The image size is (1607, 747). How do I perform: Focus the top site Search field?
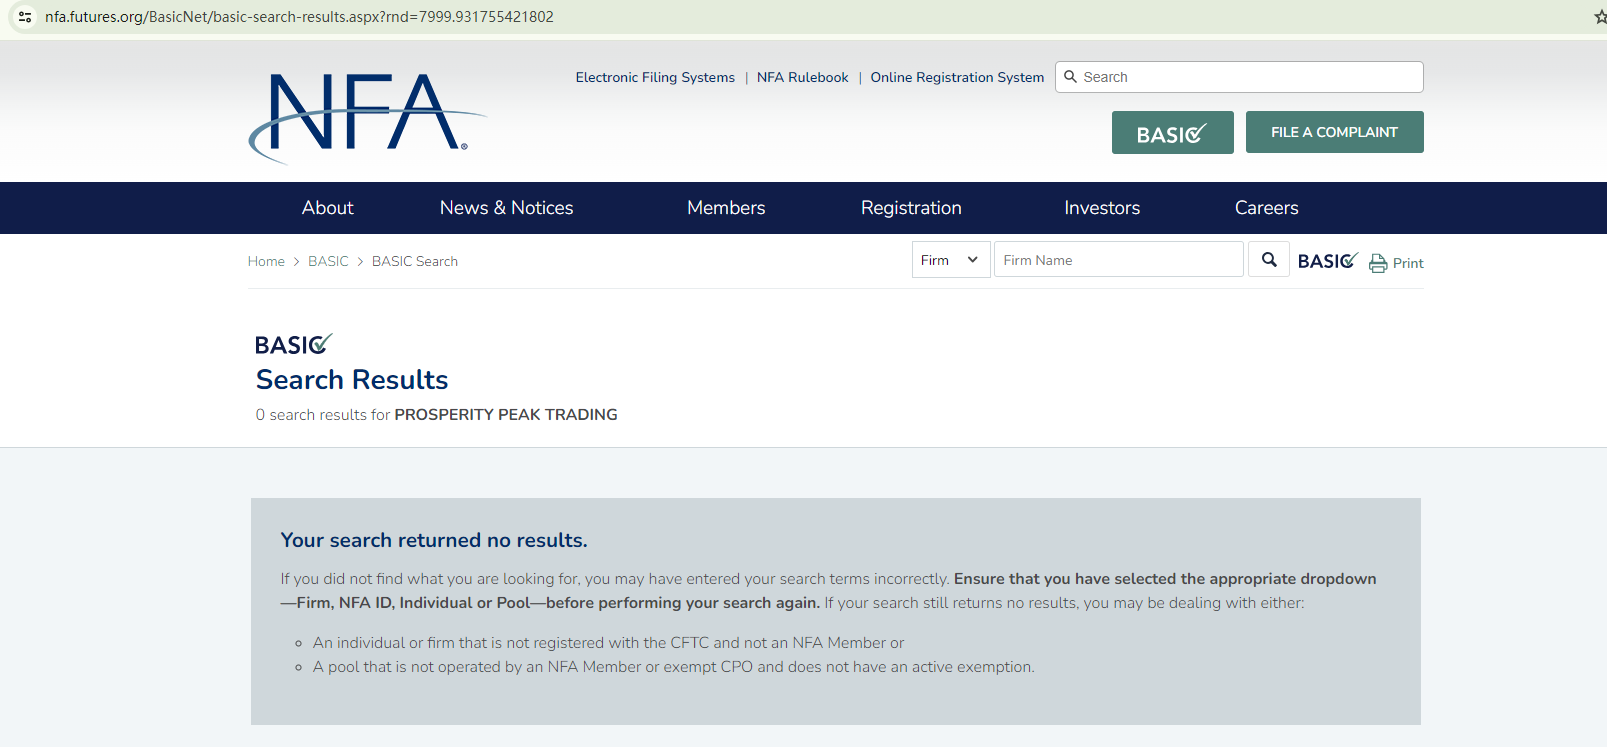pyautogui.click(x=1239, y=77)
